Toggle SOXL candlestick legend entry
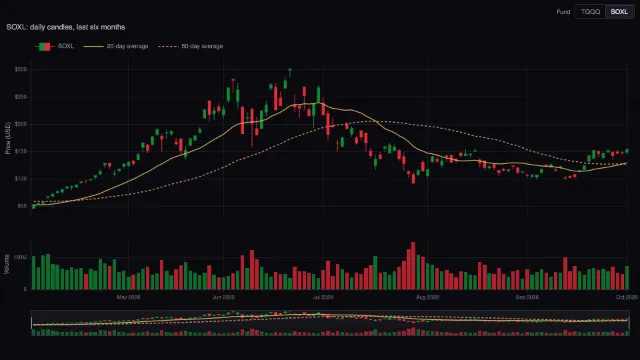 point(55,46)
